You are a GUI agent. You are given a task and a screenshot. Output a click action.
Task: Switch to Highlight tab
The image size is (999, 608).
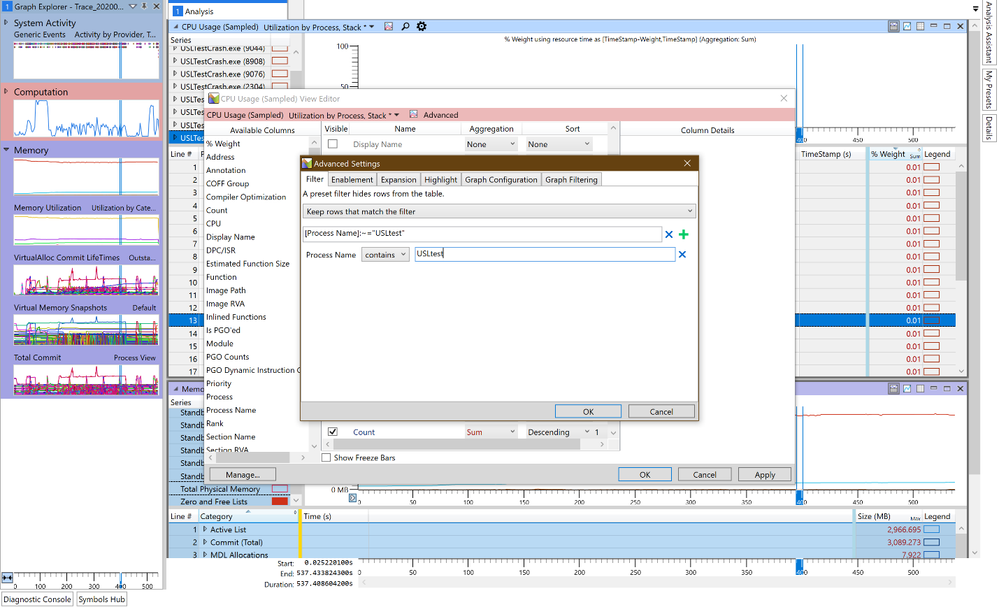pyautogui.click(x=440, y=180)
